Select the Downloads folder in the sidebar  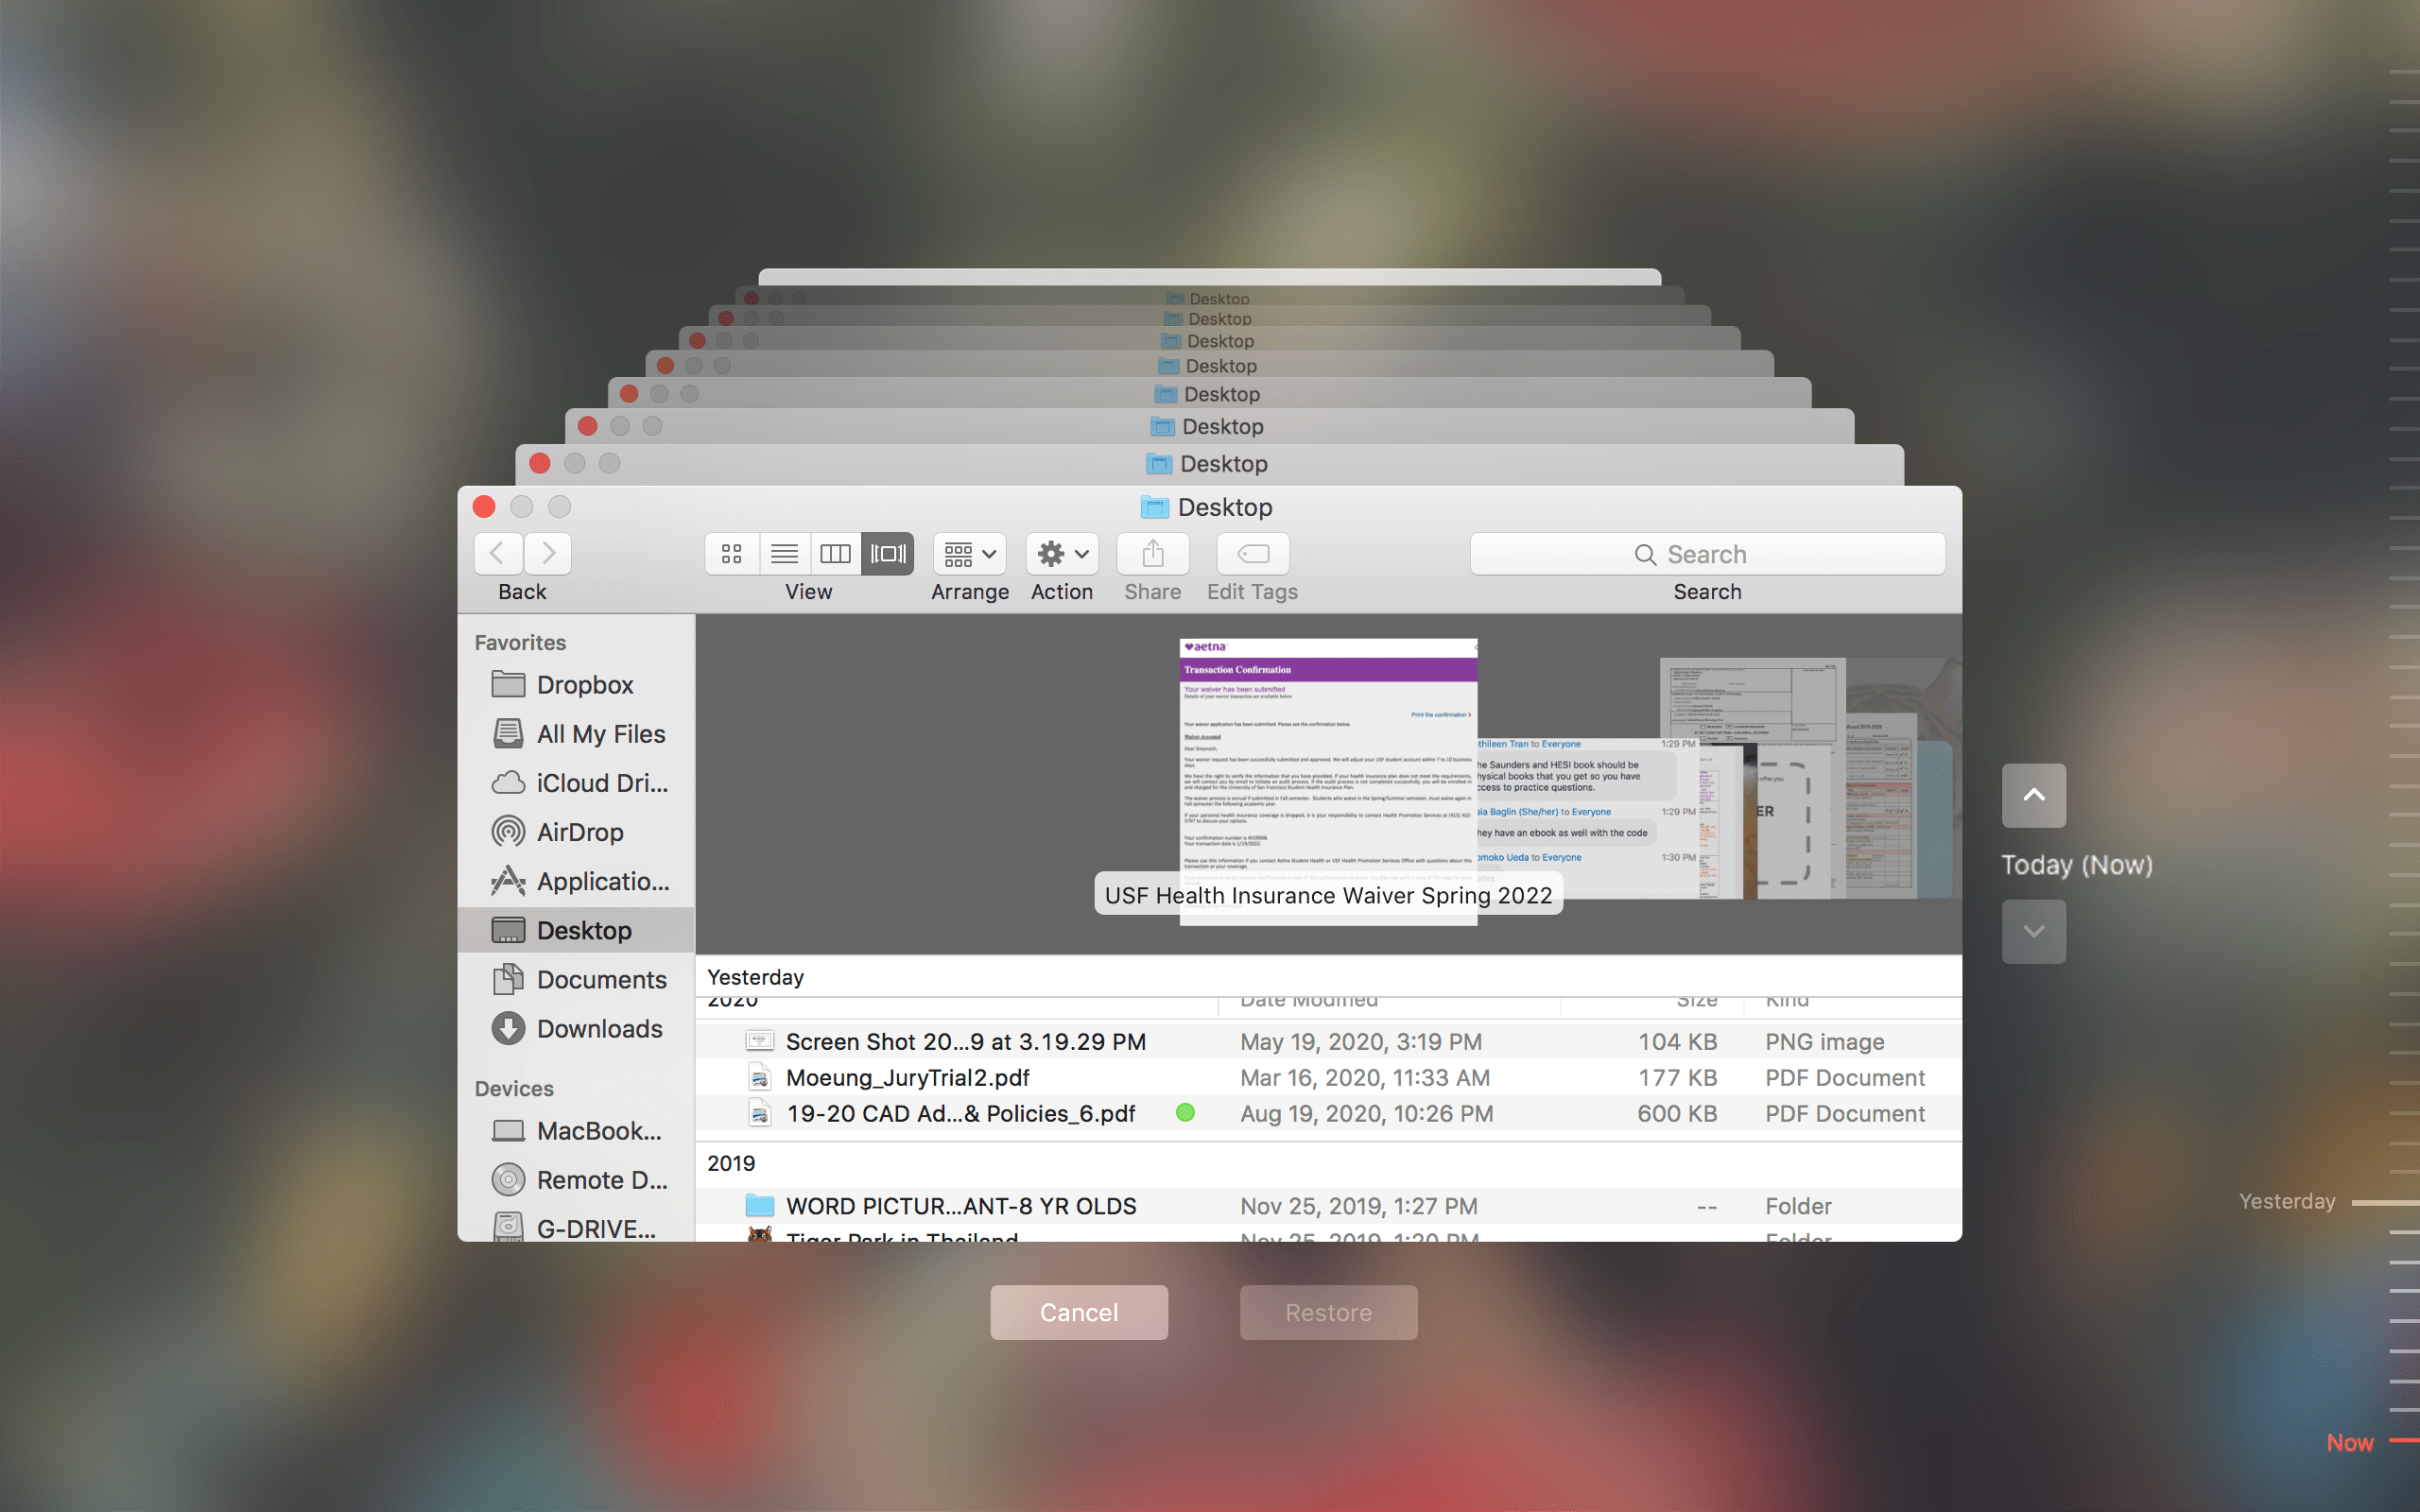tap(599, 1028)
